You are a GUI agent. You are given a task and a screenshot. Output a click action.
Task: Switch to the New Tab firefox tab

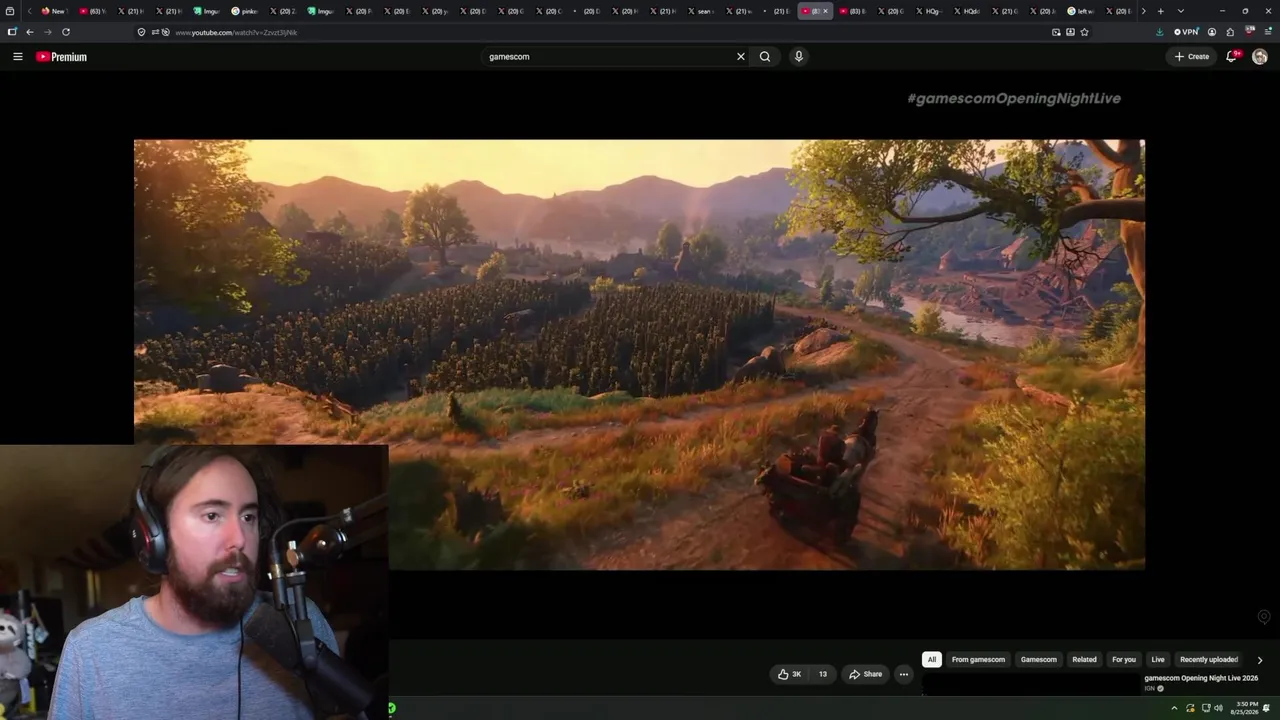53,11
